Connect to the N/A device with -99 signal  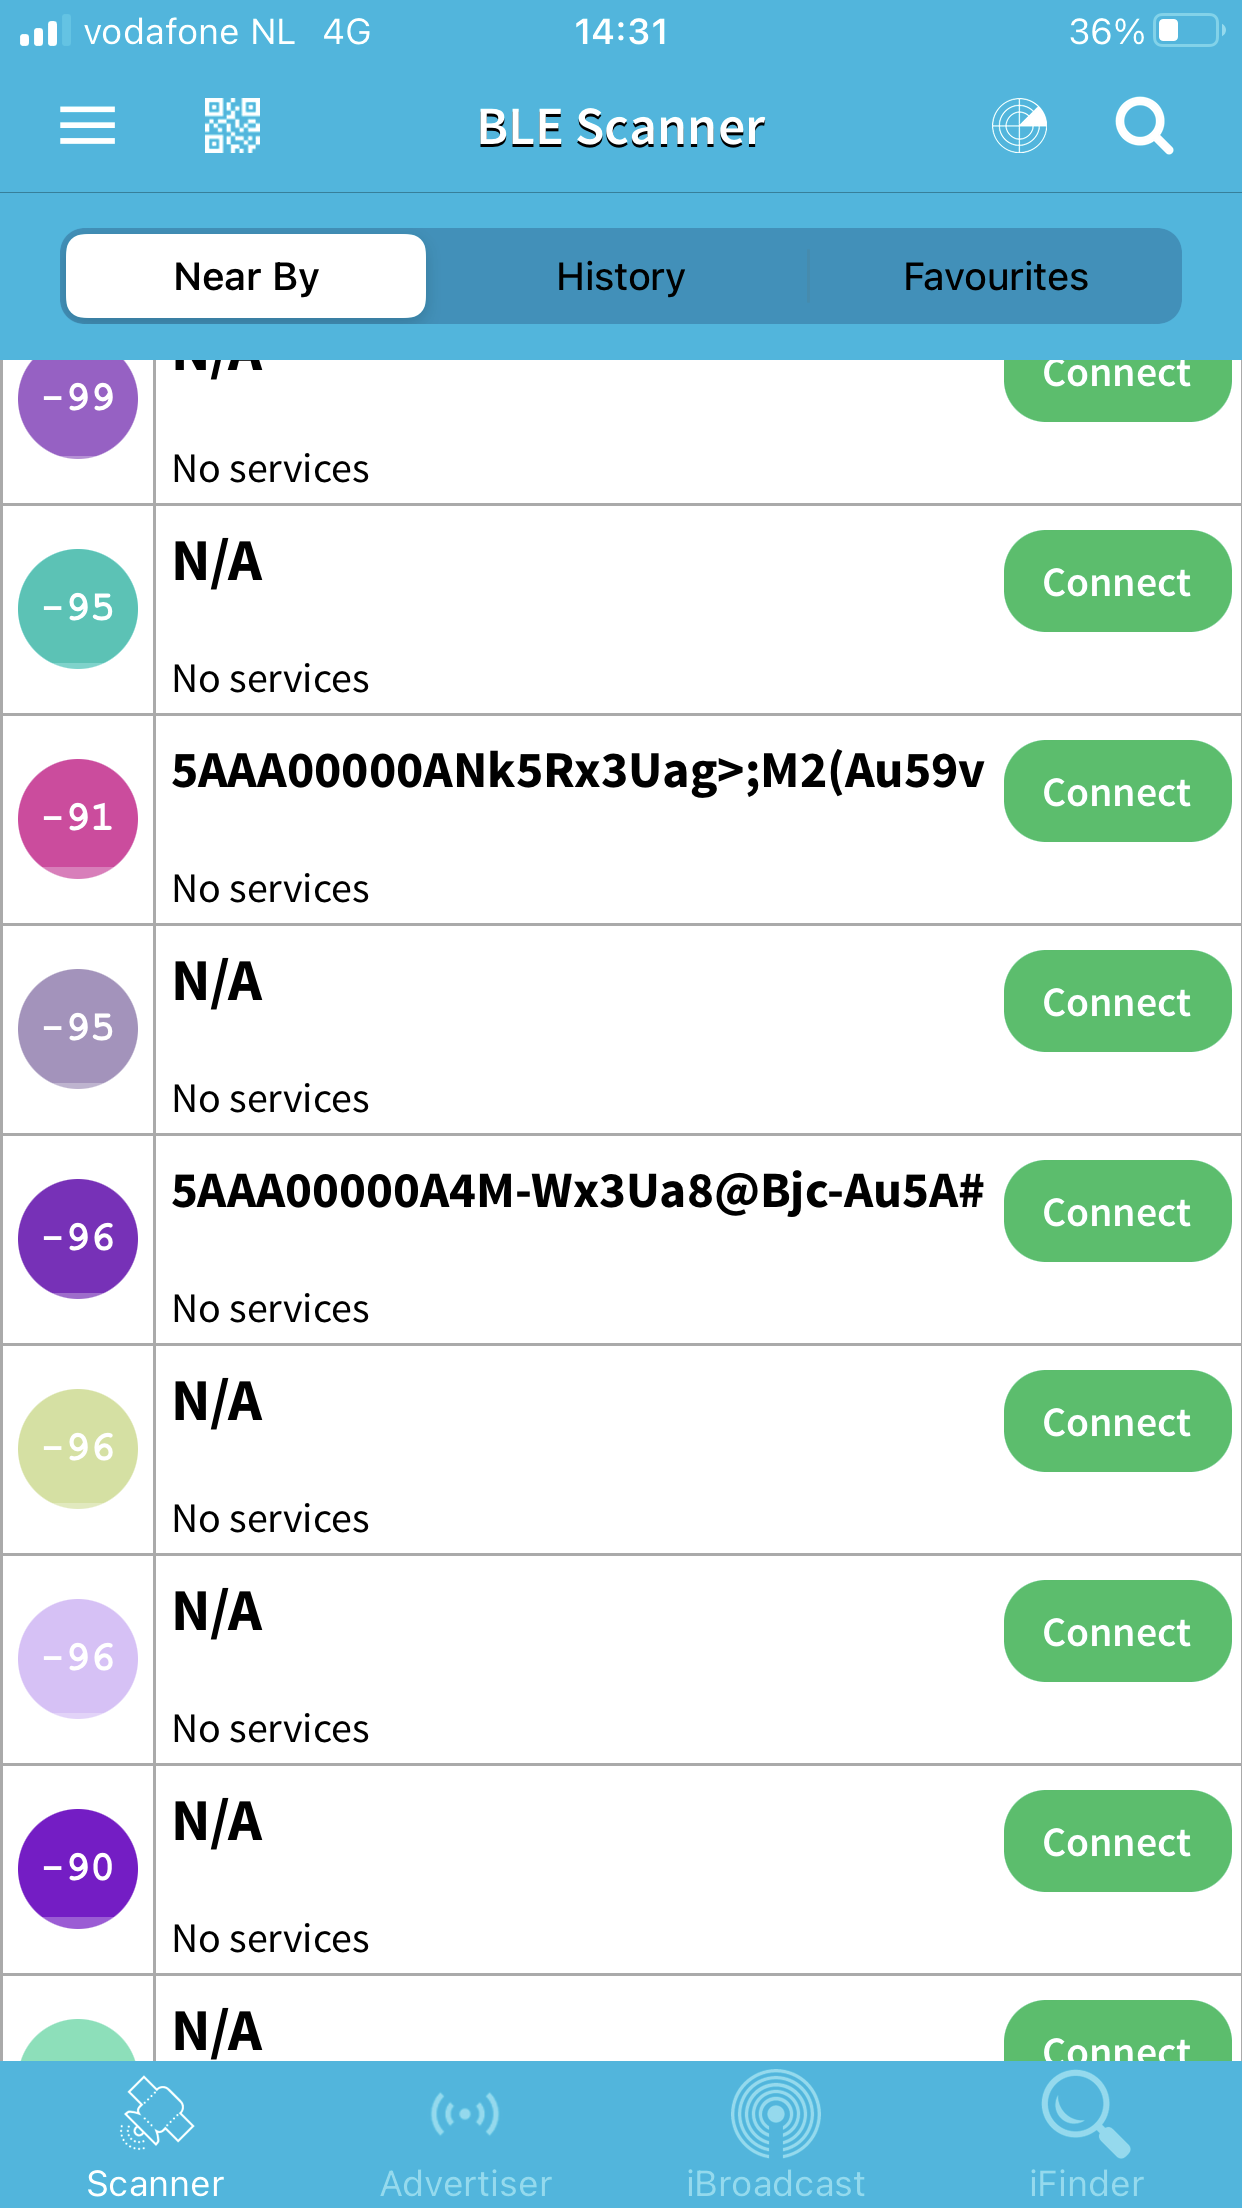coord(1117,386)
